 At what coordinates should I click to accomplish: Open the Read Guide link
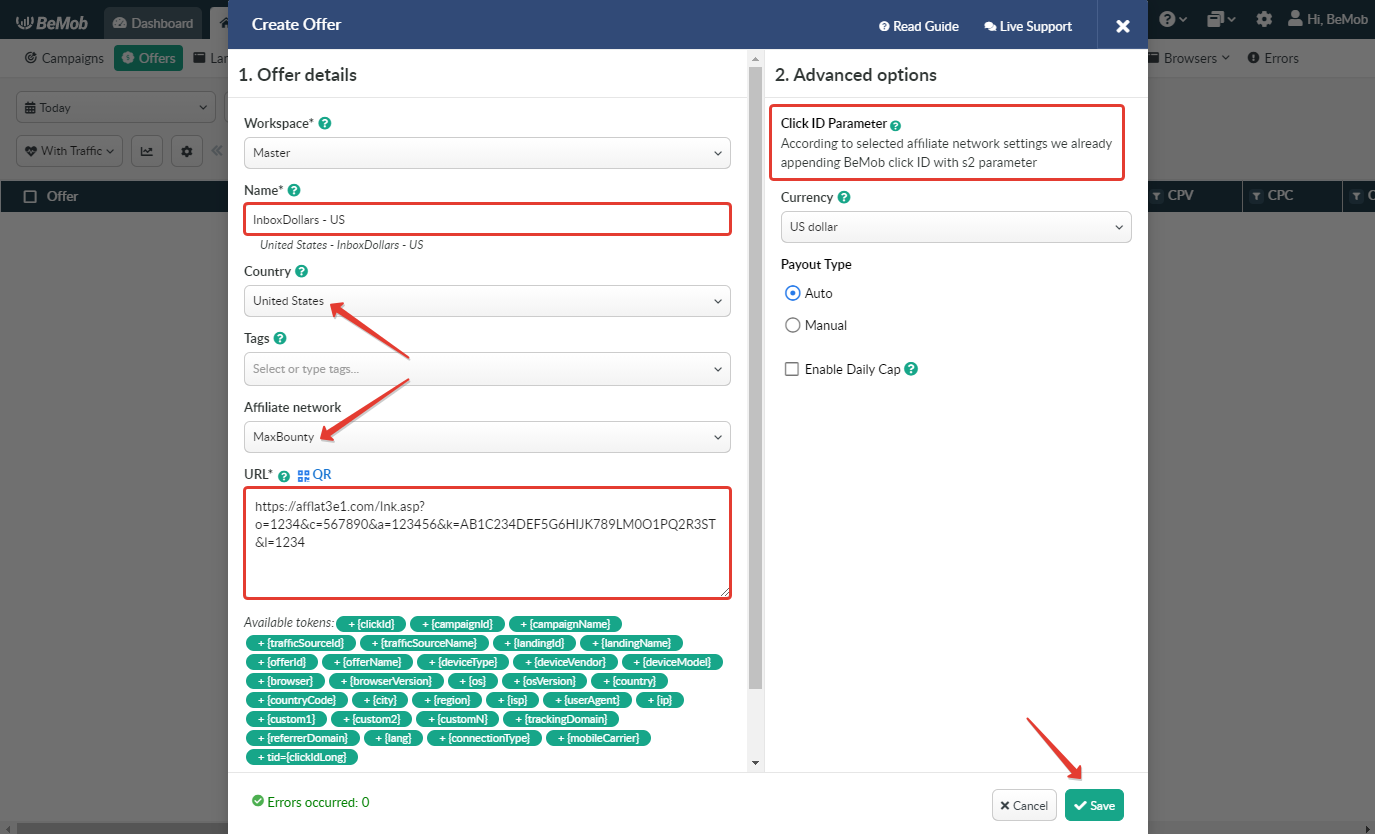click(919, 26)
